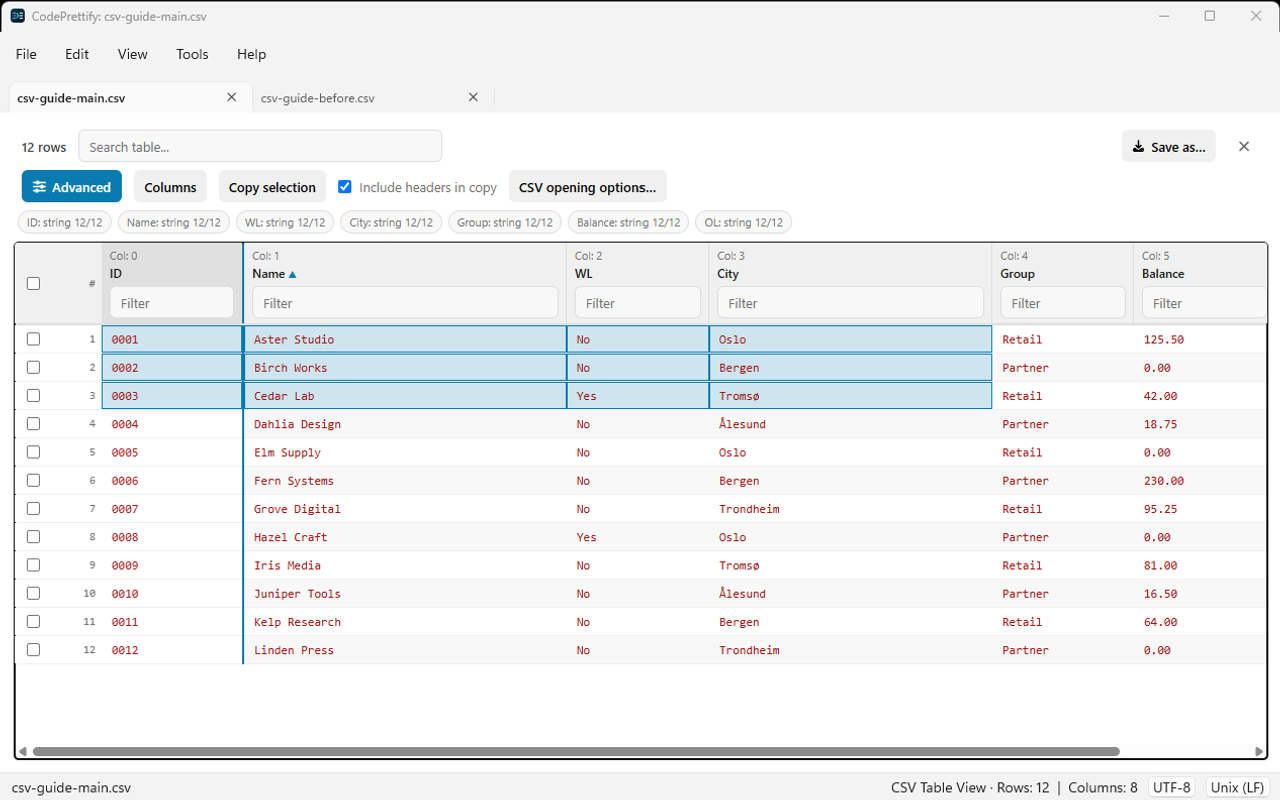The width and height of the screenshot is (1280, 800).
Task: Sort by the ID column header
Action: coord(116,274)
